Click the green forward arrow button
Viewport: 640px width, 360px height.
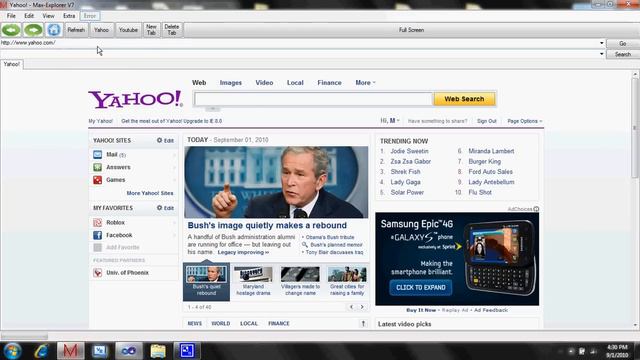pos(33,30)
